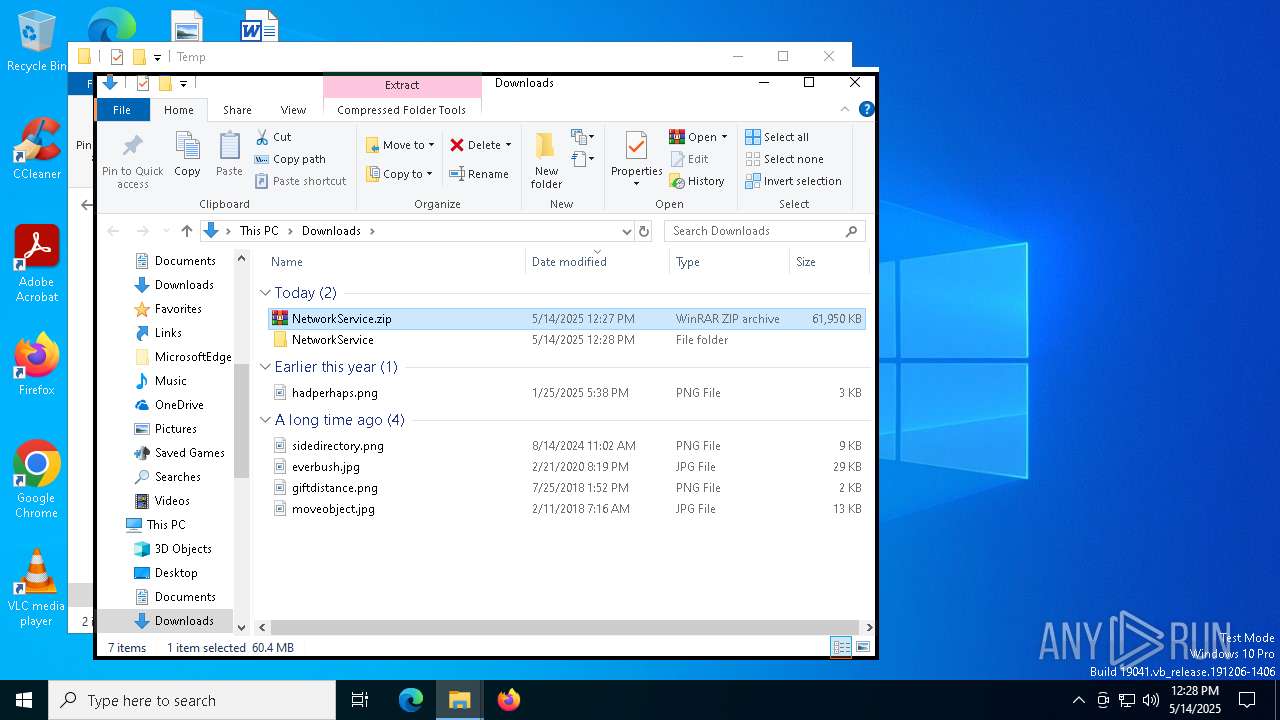
Task: Expand the Open dropdown arrow in ribbon
Action: [x=724, y=137]
